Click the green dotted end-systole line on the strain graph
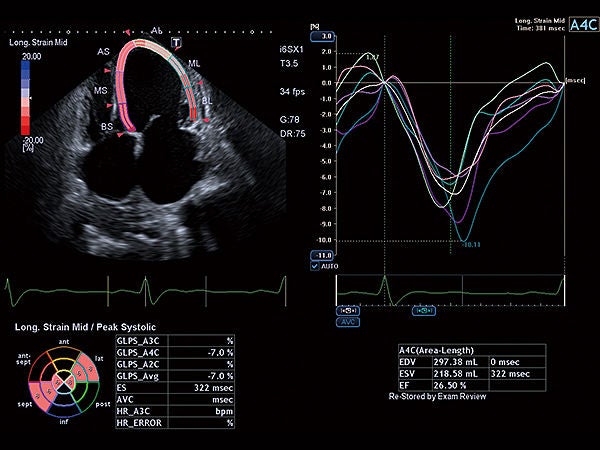Viewport: 600px width, 450px height. point(451,145)
